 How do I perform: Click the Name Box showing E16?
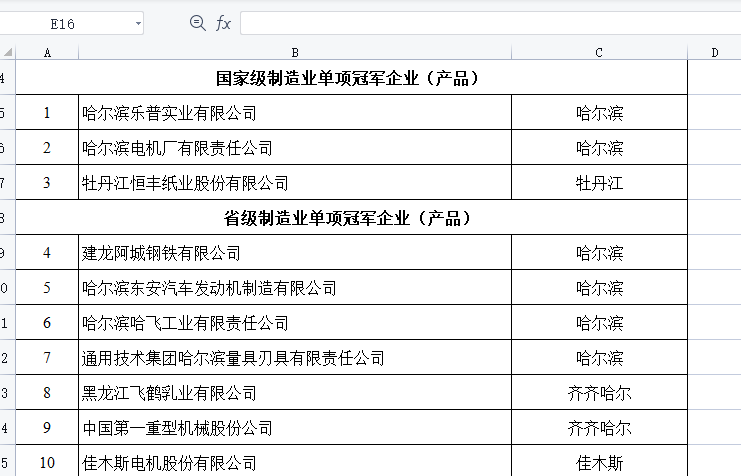click(x=62, y=23)
